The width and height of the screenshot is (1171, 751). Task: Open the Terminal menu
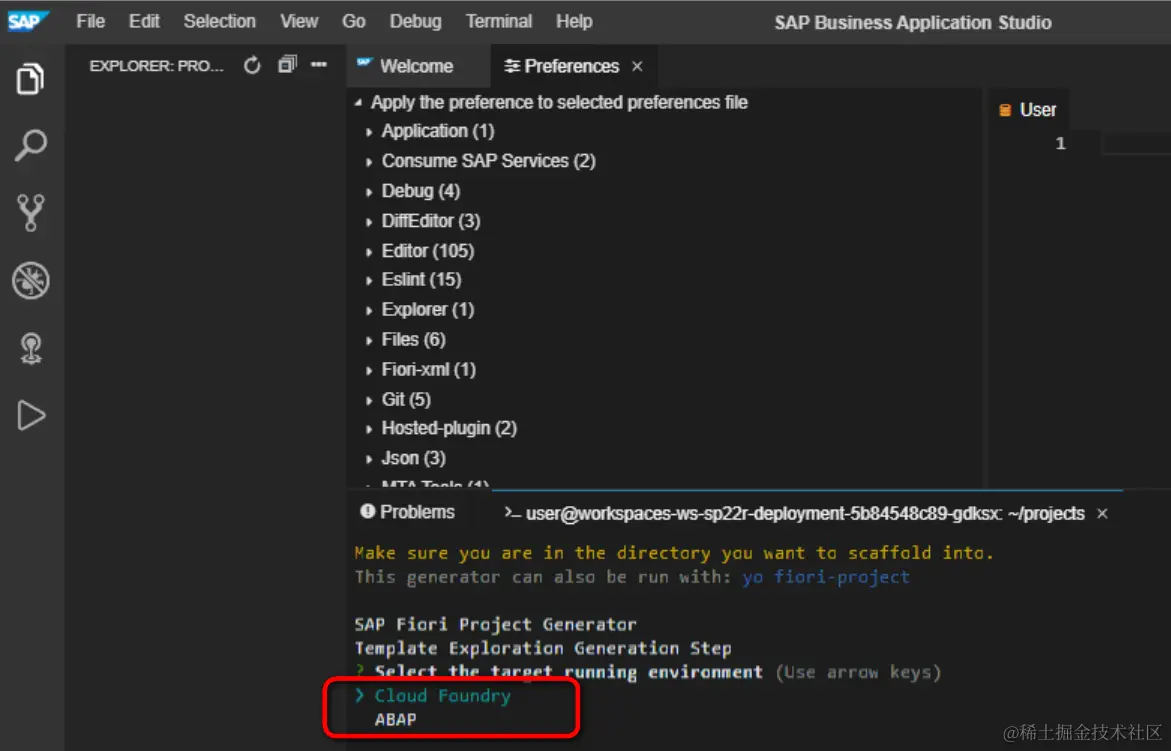pos(499,22)
